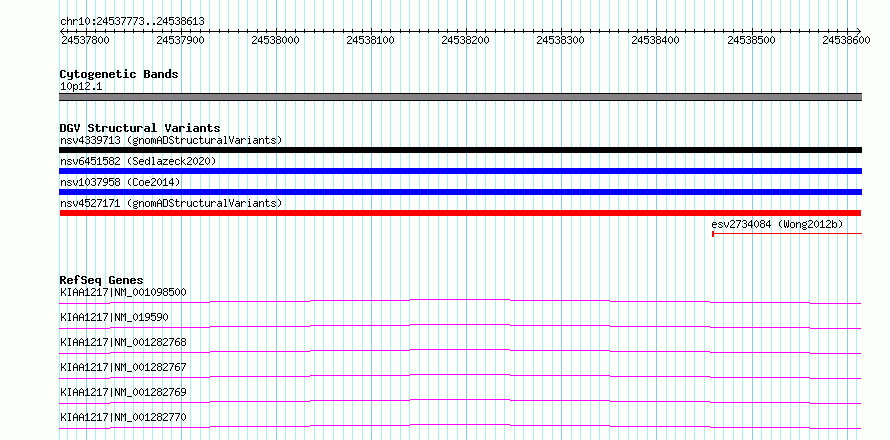This screenshot has width=890, height=440.
Task: Click the red nsv4527171 variant bar
Action: pyautogui.click(x=460, y=213)
